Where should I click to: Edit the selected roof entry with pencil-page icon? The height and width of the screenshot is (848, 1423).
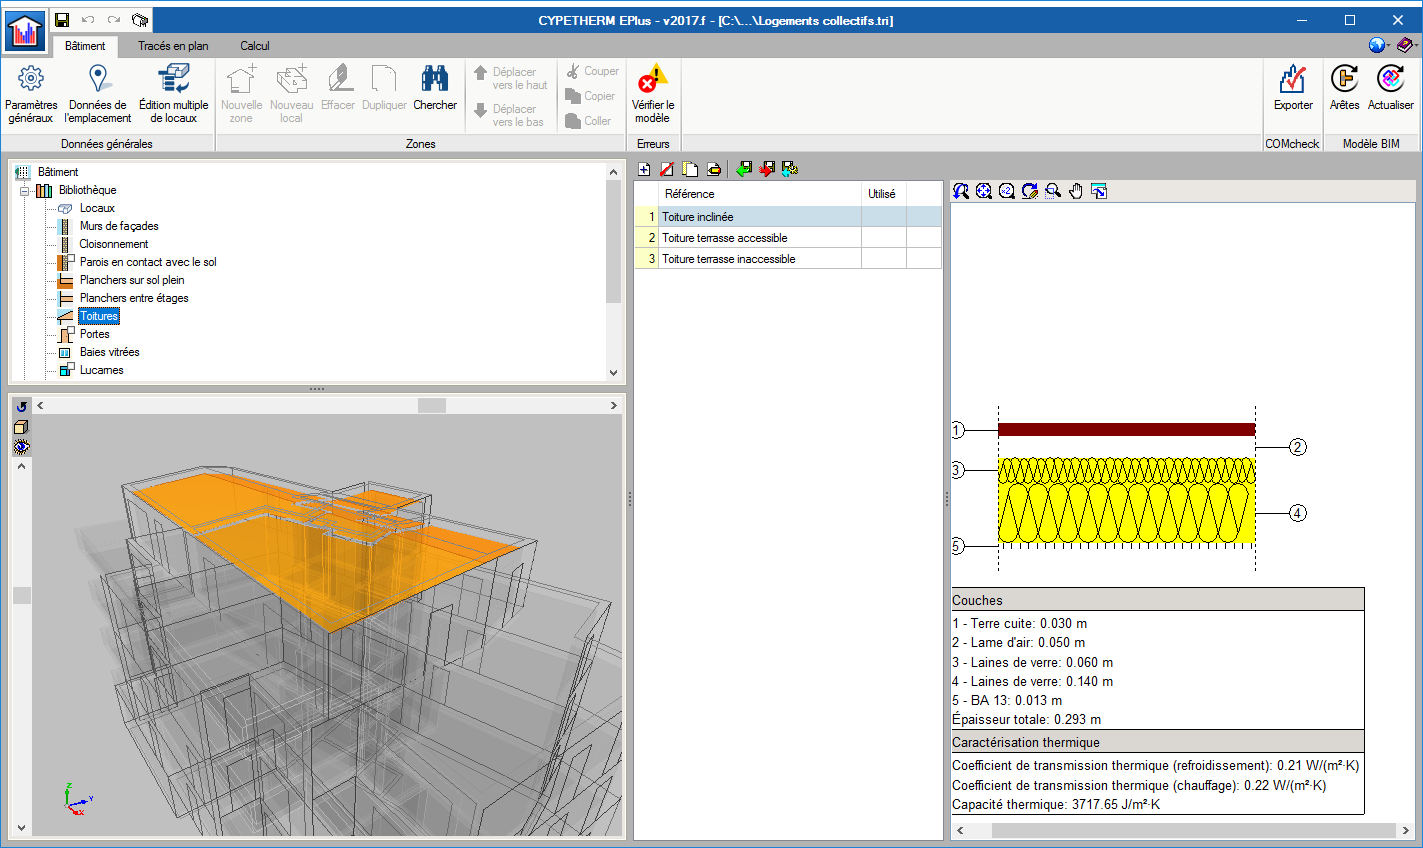pyautogui.click(x=713, y=169)
